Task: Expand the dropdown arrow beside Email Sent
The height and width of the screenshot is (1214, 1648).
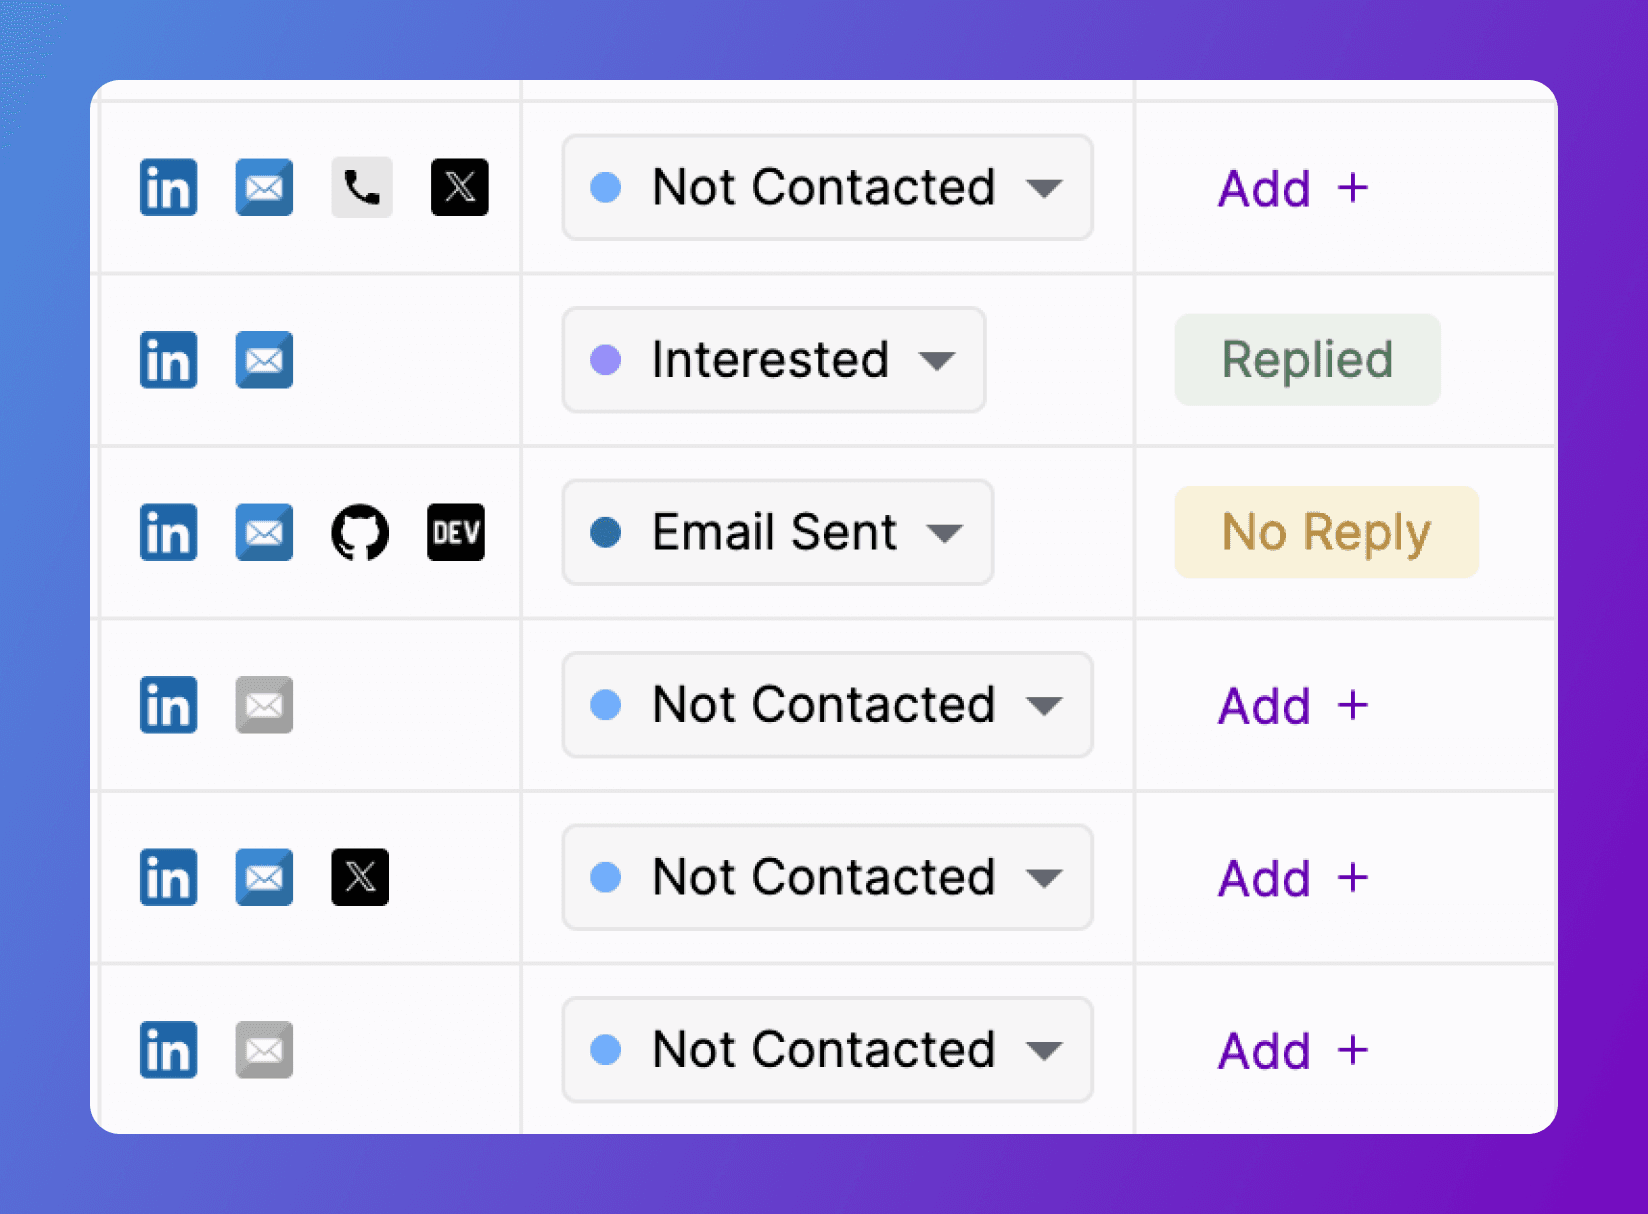Action: [945, 533]
